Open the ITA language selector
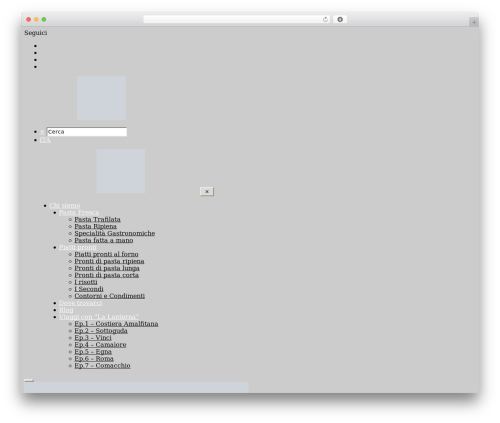The image size is (500, 423). 45,140
